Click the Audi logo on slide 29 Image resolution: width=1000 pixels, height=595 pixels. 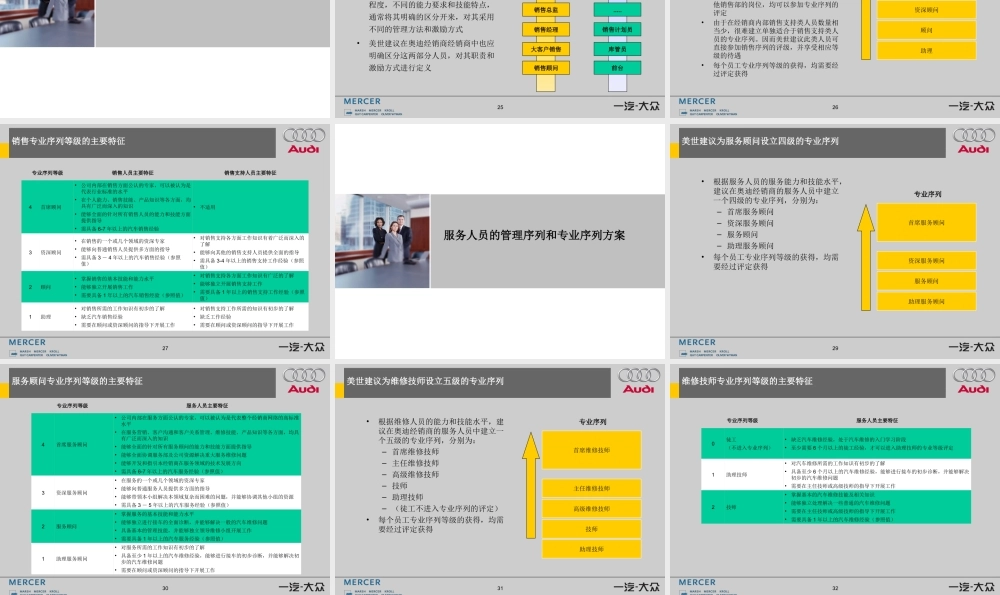974,141
